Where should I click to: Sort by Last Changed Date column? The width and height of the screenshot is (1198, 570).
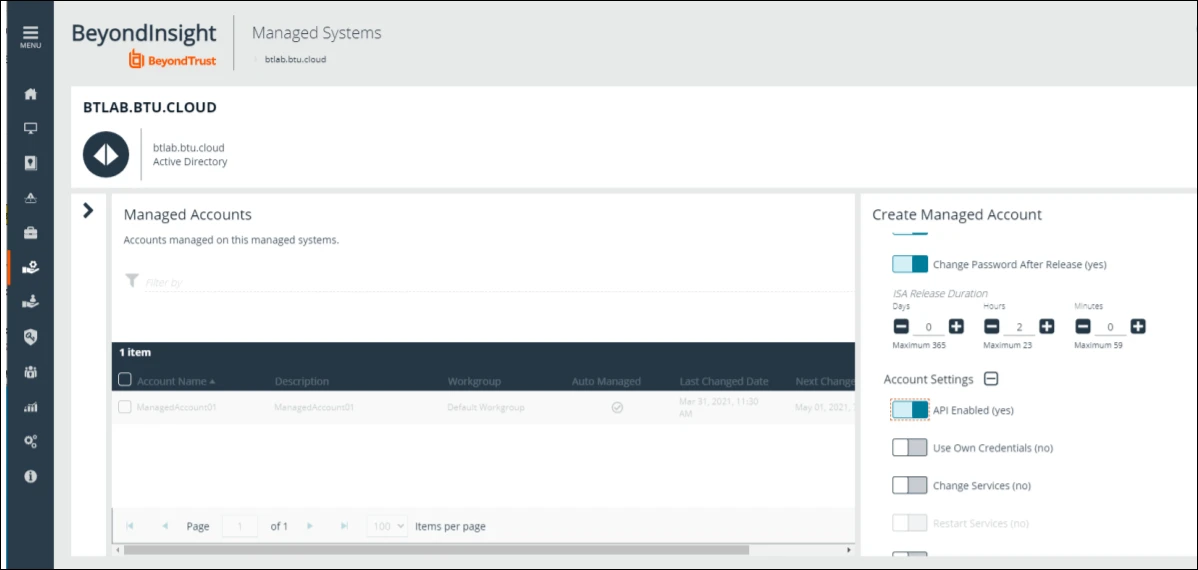(x=724, y=381)
